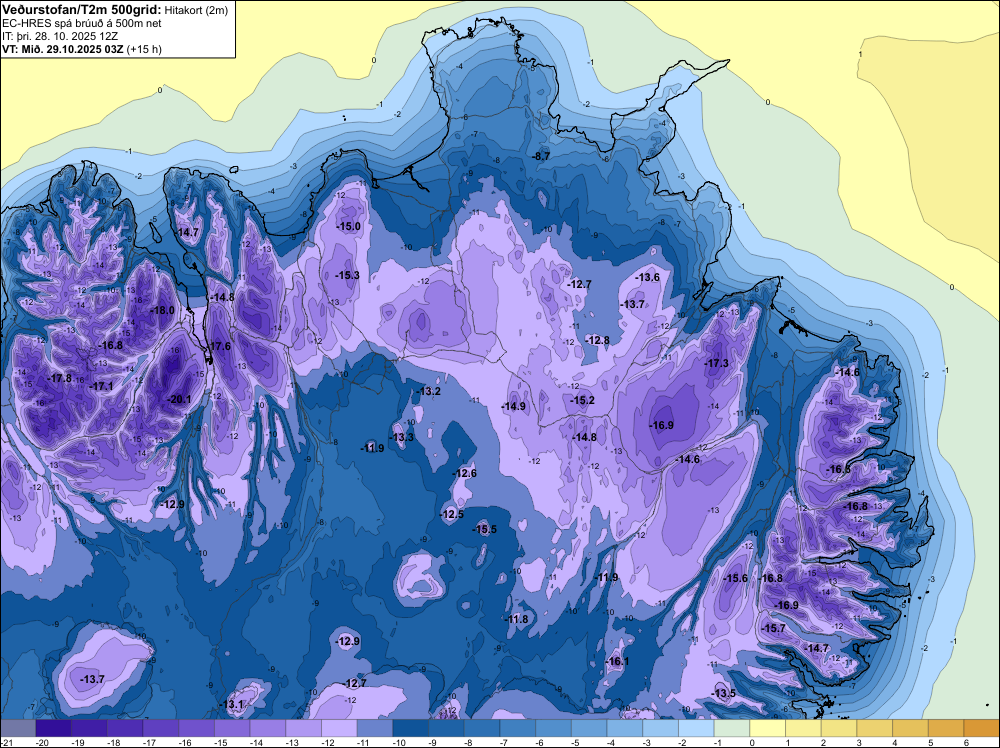Click the -12.8 temperature label
The width and height of the screenshot is (1000, 748).
click(598, 341)
